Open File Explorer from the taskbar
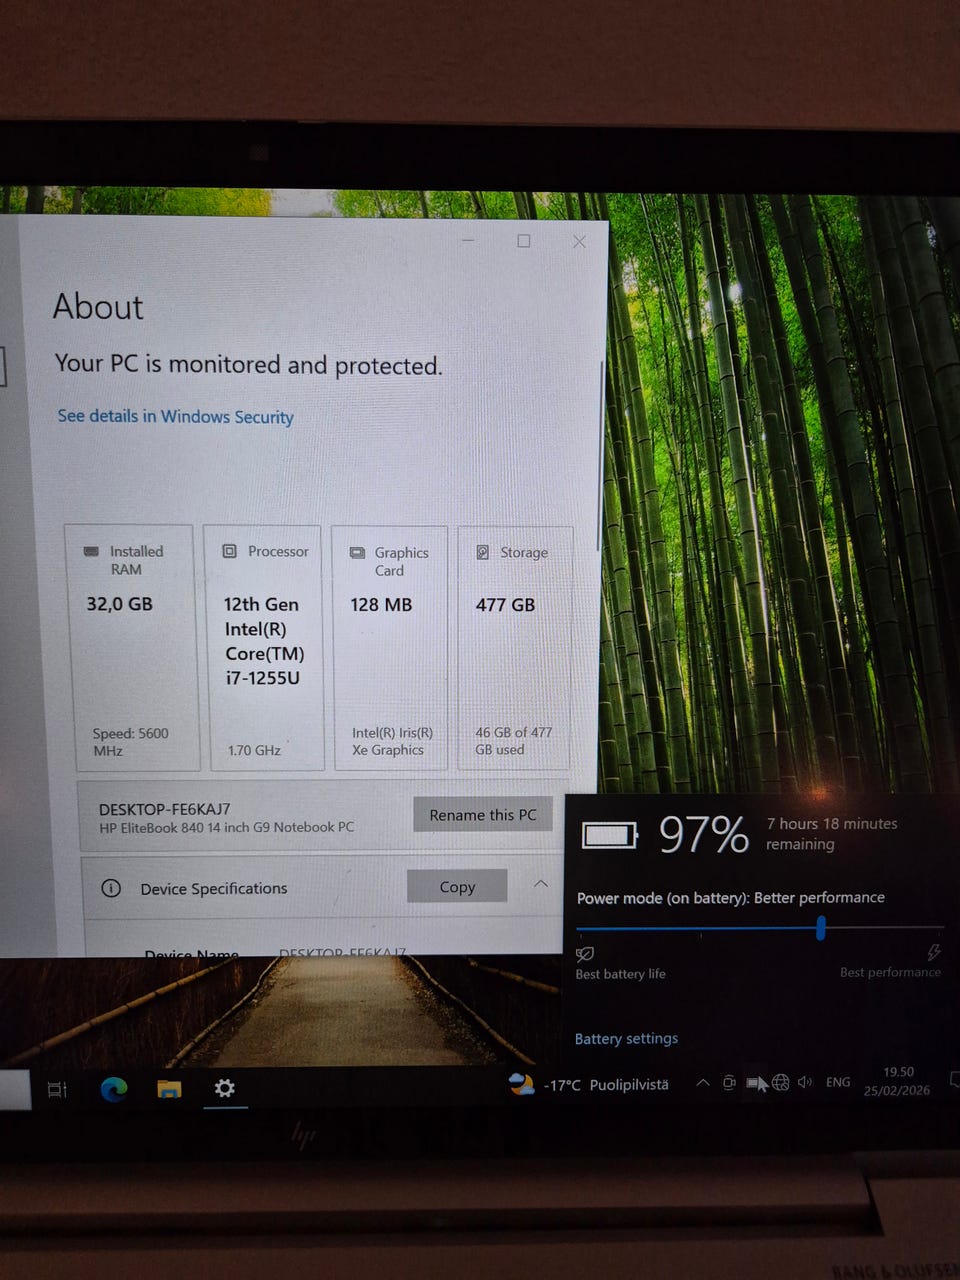The height and width of the screenshot is (1280, 960). (169, 1089)
